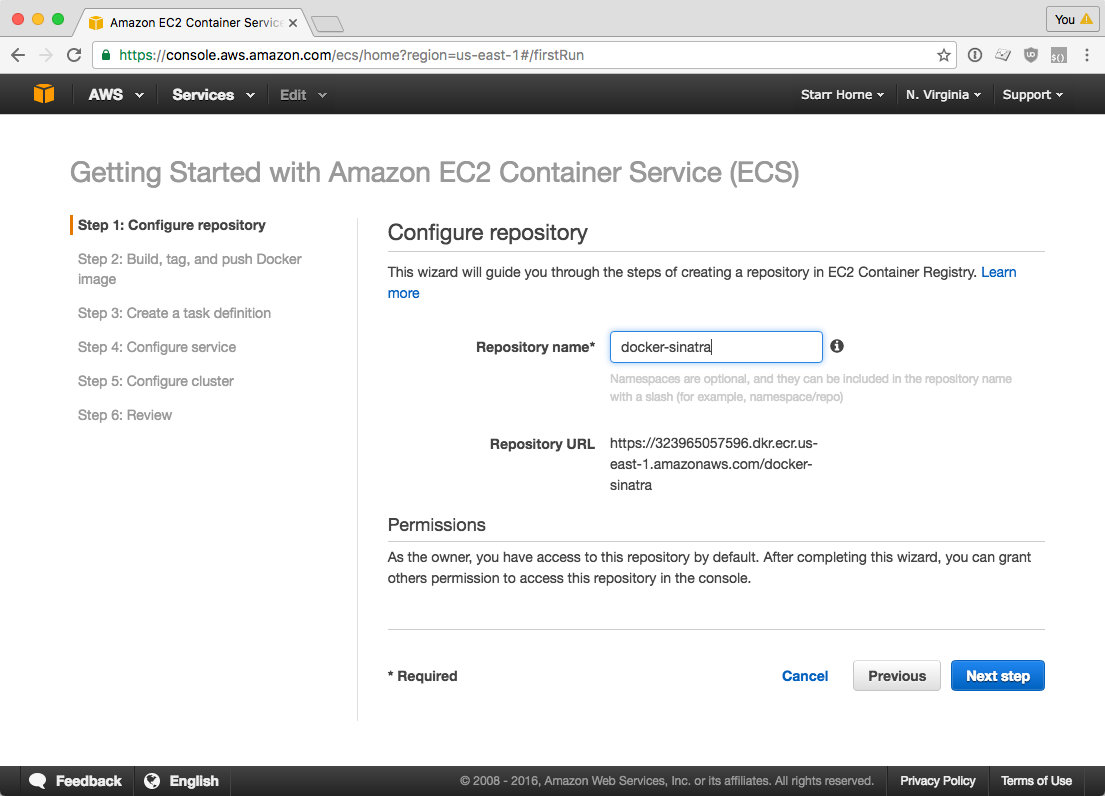Click the bookmark star in address bar
Screen dimensions: 1105x796
pyautogui.click(x=943, y=55)
